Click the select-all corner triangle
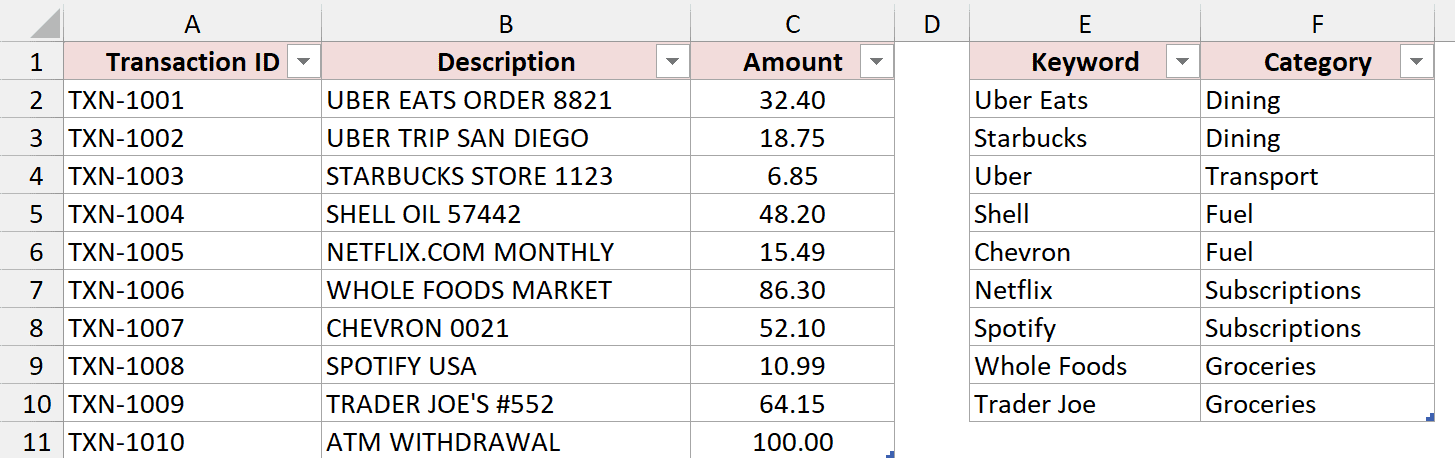Viewport: 1455px width, 458px height. pyautogui.click(x=43, y=24)
